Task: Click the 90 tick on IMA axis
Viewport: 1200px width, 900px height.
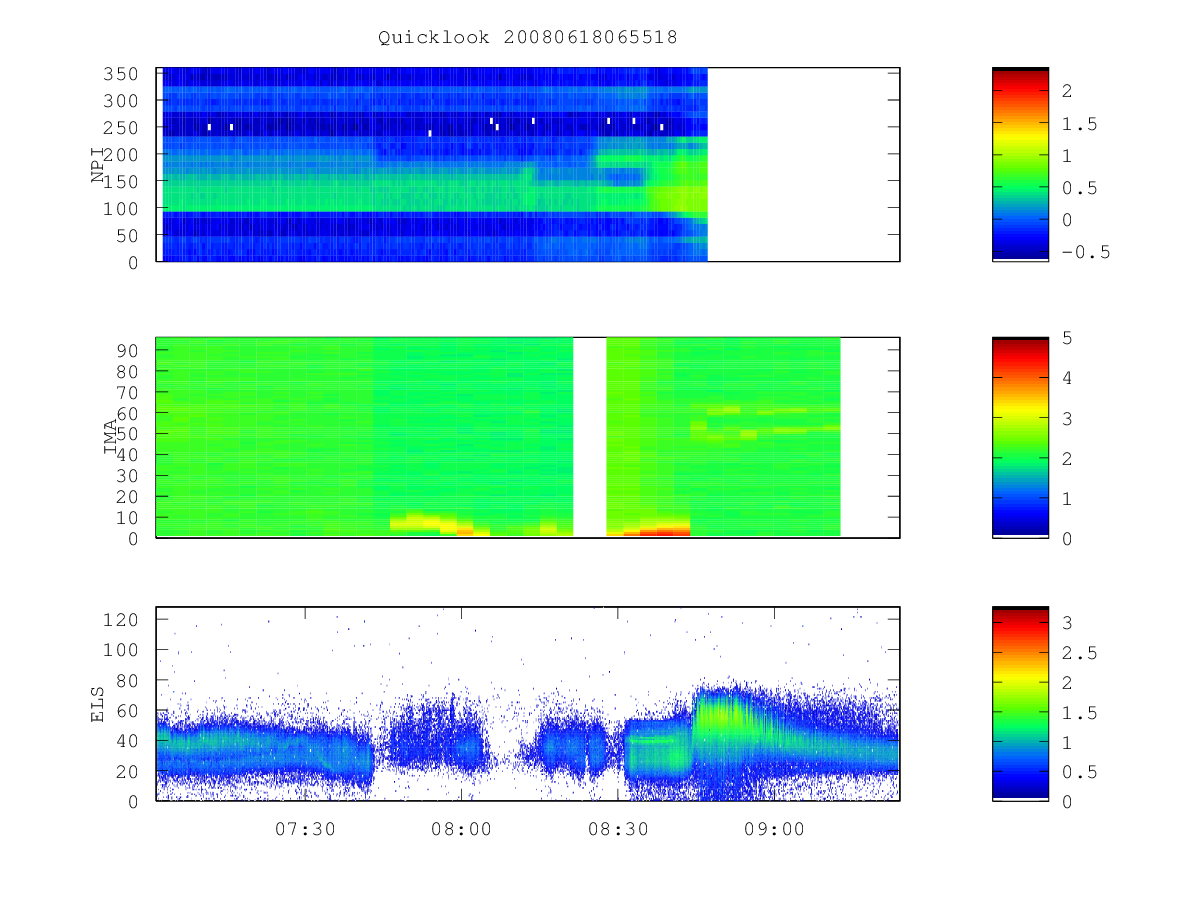Action: coord(127,350)
